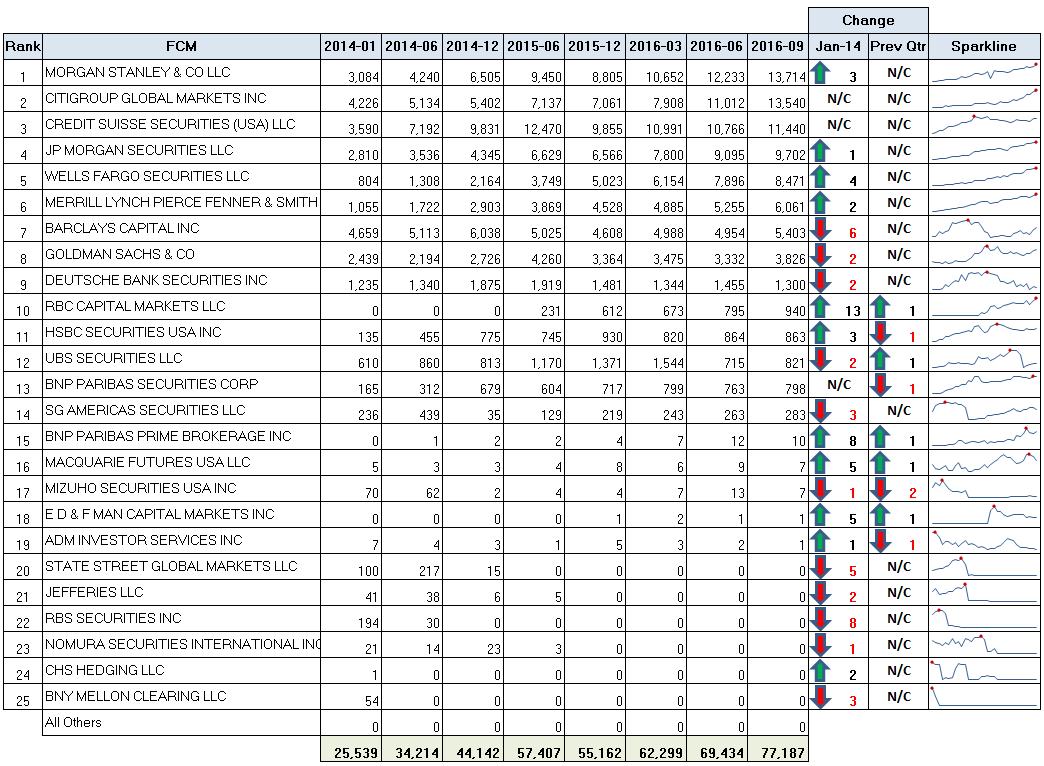Open Morgan Stanley's sparkline chart
Image resolution: width=1044 pixels, height=766 pixels.
pyautogui.click(x=984, y=73)
